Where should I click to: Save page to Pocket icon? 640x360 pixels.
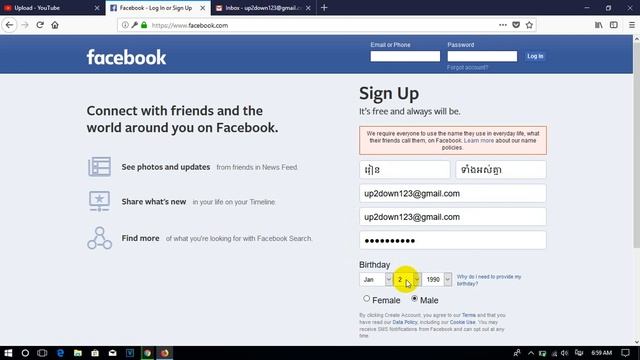coord(516,25)
